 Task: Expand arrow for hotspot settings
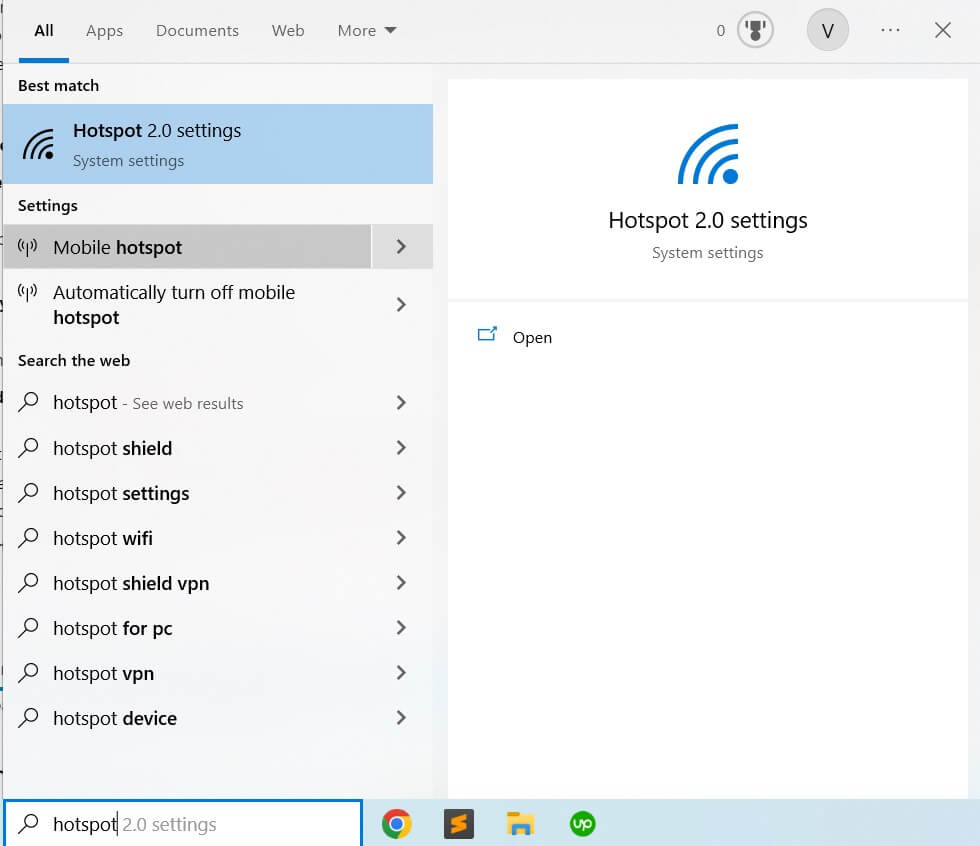coord(402,493)
